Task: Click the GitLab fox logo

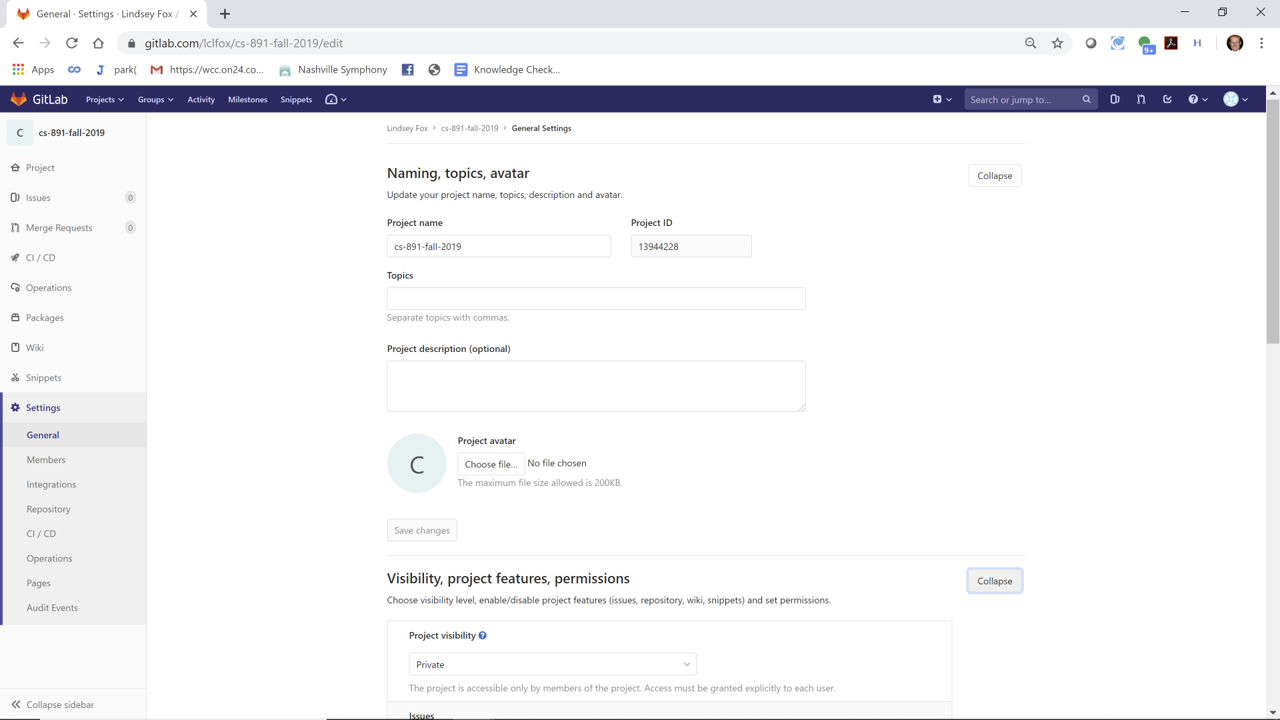Action: 19,99
